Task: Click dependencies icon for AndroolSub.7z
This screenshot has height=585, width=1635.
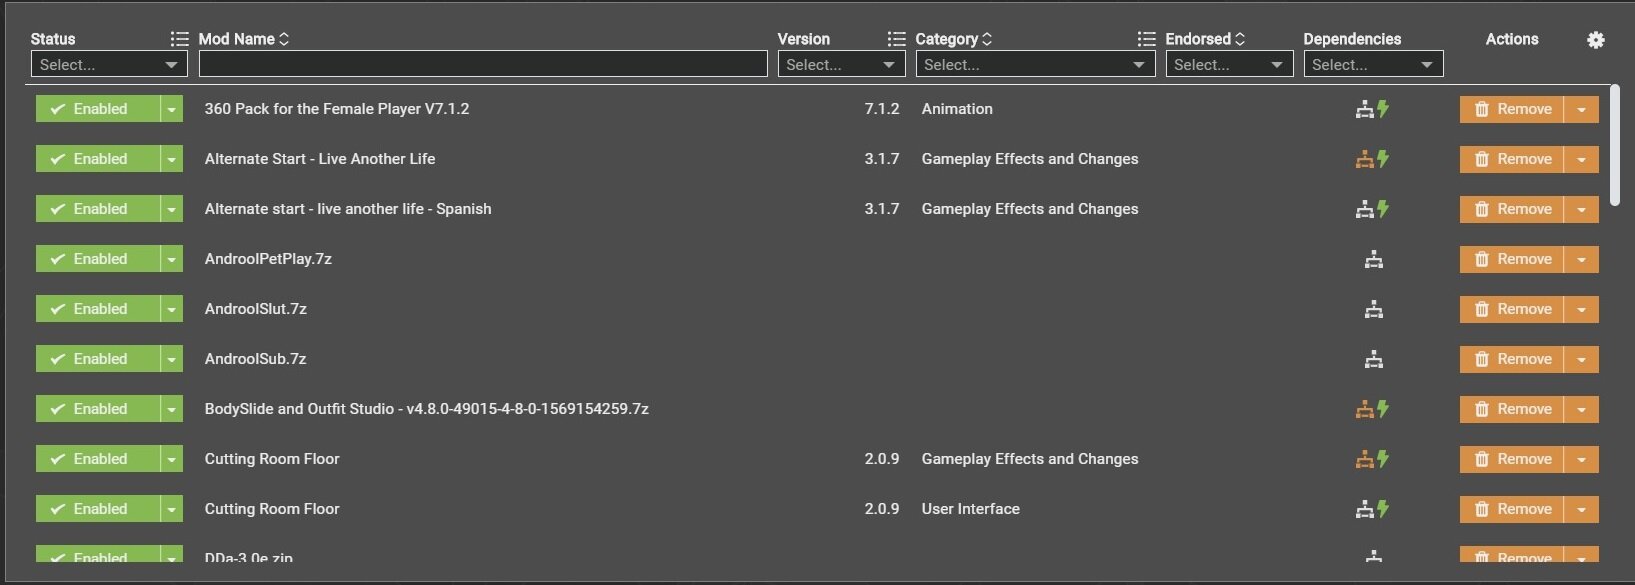Action: click(x=1374, y=360)
